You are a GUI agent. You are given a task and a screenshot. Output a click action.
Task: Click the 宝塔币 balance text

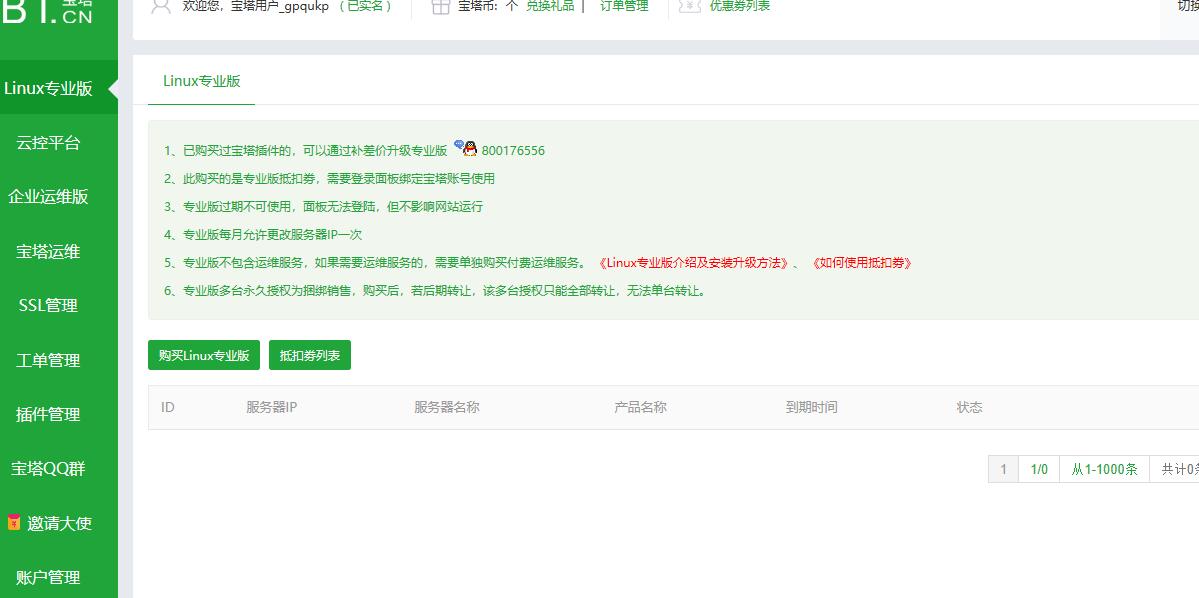[488, 6]
